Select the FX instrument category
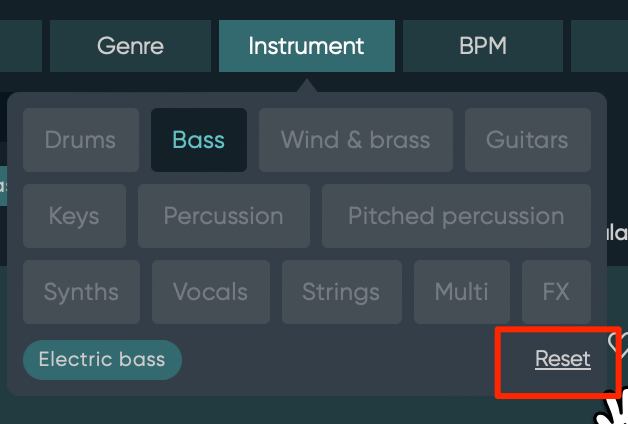Screen dimensions: 628x424 coord(556,292)
